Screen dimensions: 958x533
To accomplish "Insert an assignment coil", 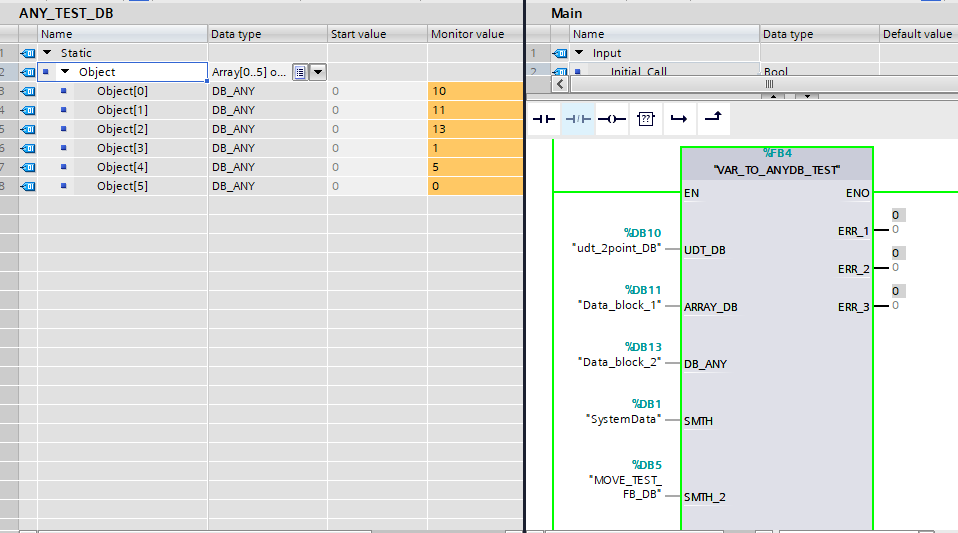I will pos(612,119).
